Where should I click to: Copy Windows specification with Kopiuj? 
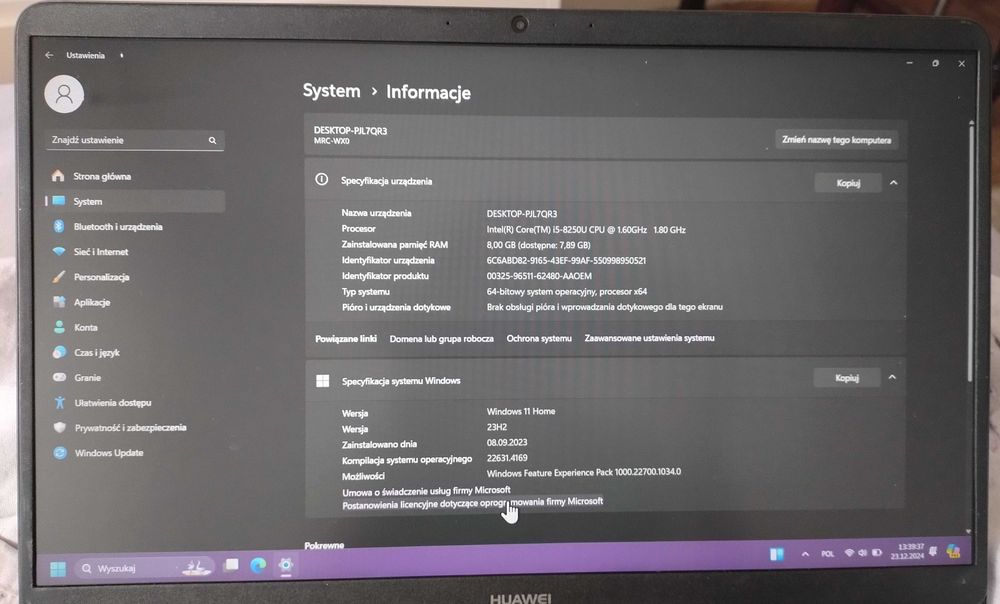[x=847, y=378]
